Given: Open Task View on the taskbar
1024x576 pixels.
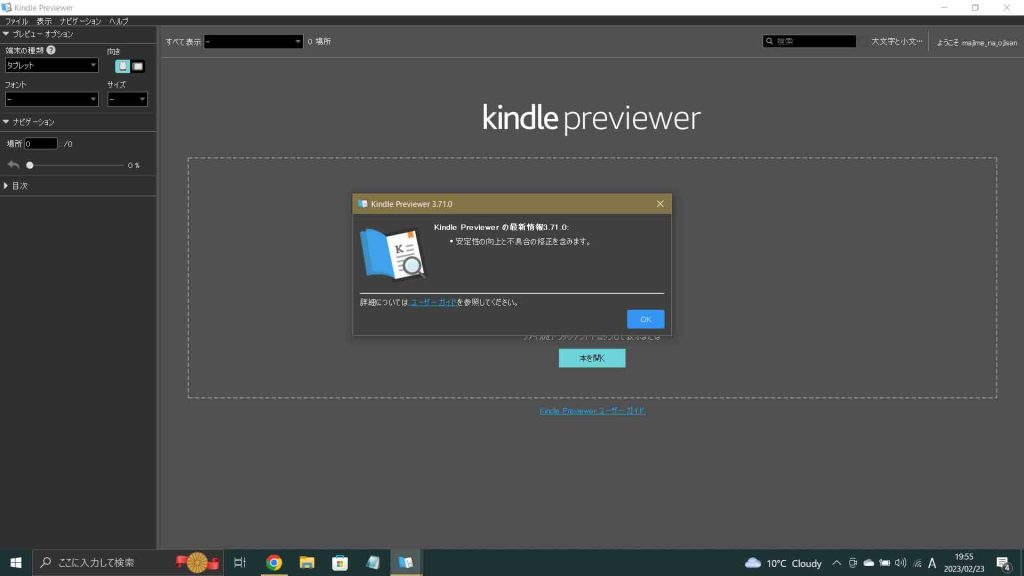Looking at the screenshot, I should [x=240, y=562].
